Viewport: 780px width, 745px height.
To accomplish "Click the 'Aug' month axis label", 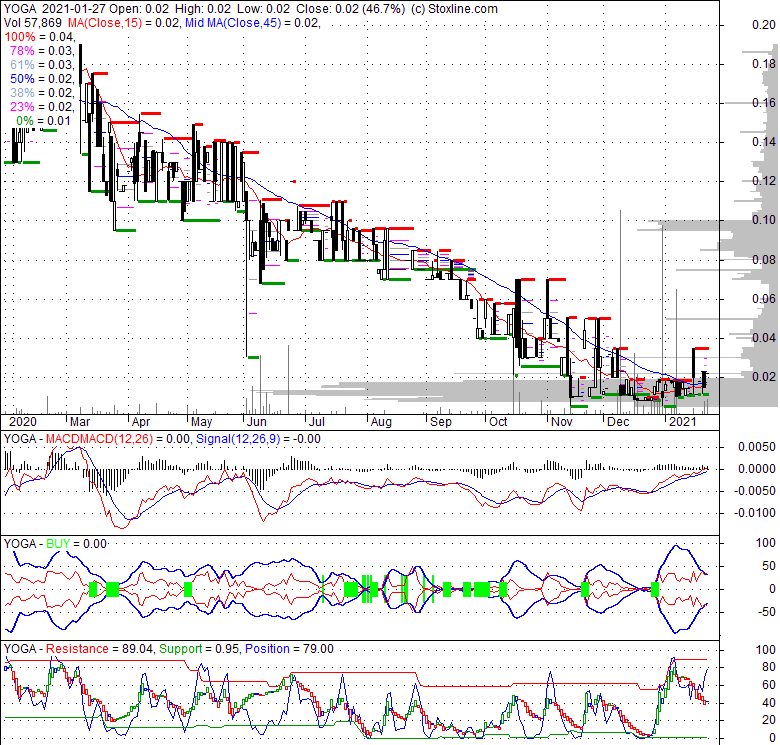I will click(382, 422).
